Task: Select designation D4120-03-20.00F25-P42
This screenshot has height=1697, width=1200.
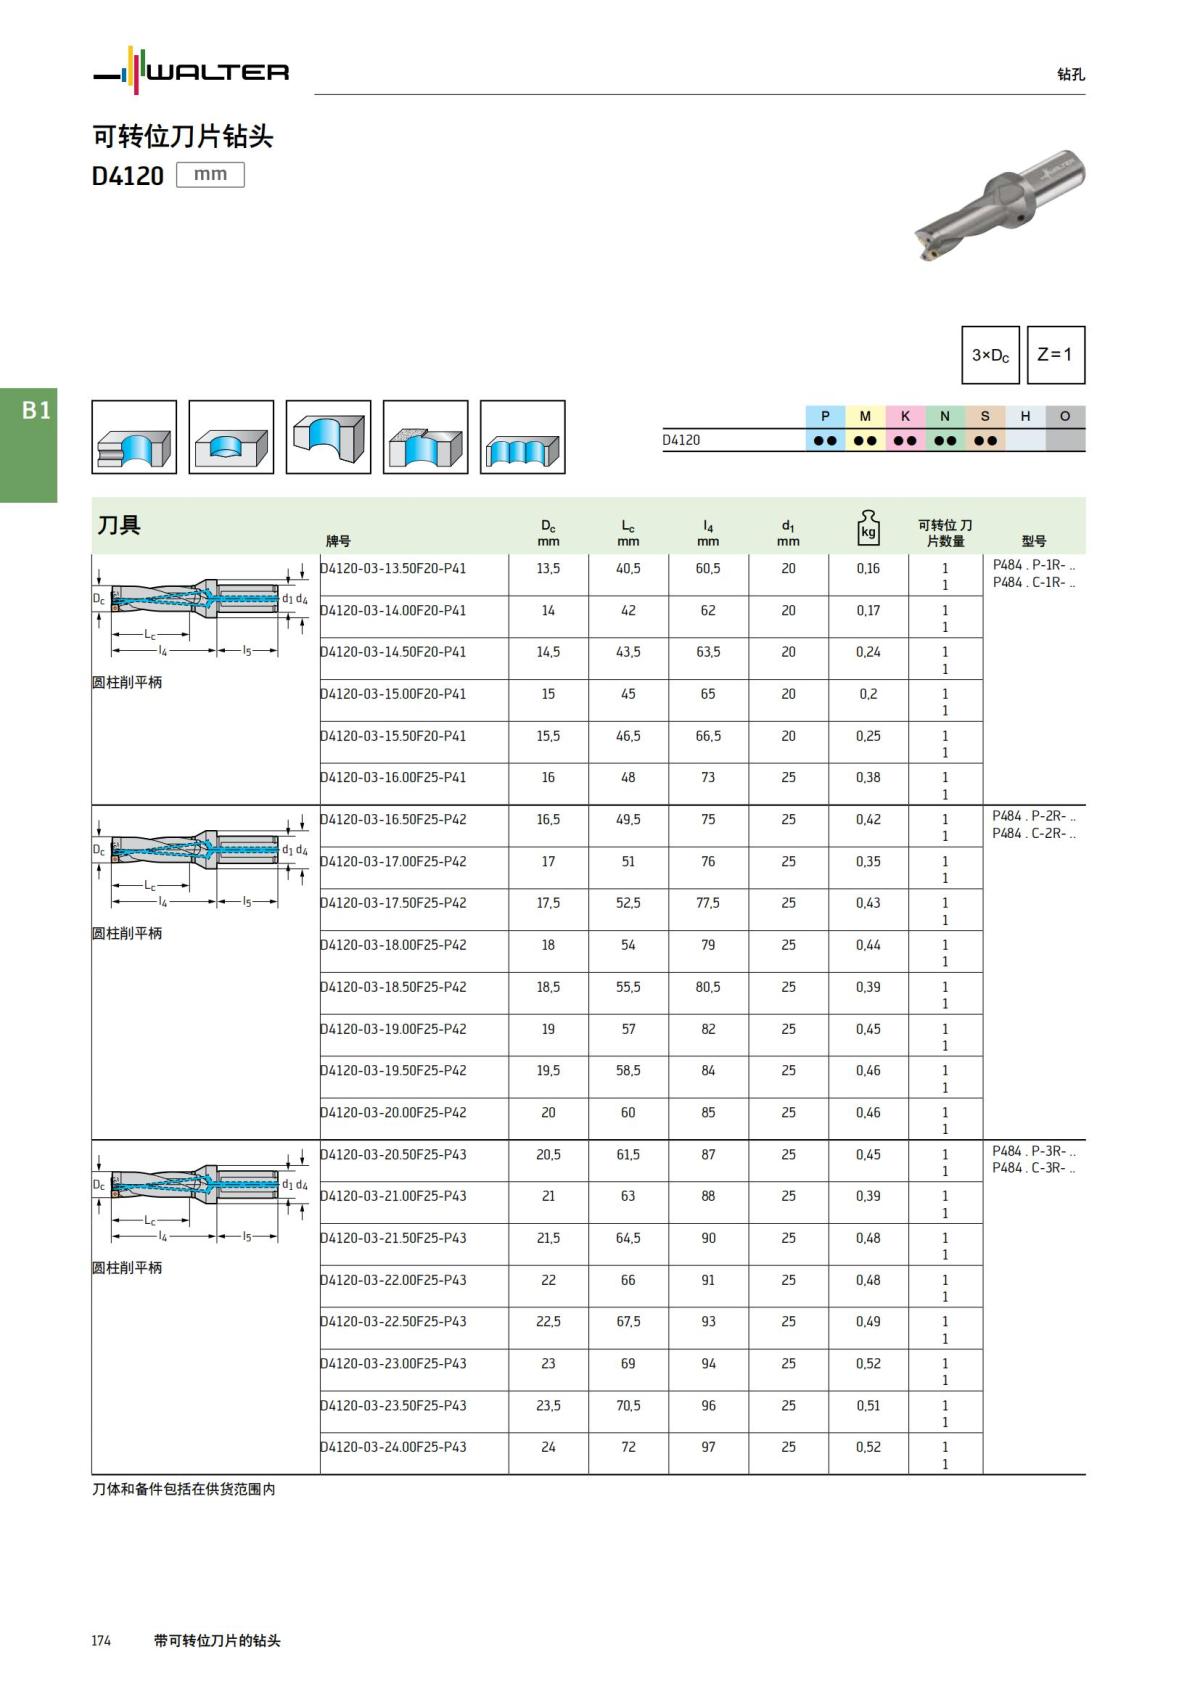Action: point(393,1112)
